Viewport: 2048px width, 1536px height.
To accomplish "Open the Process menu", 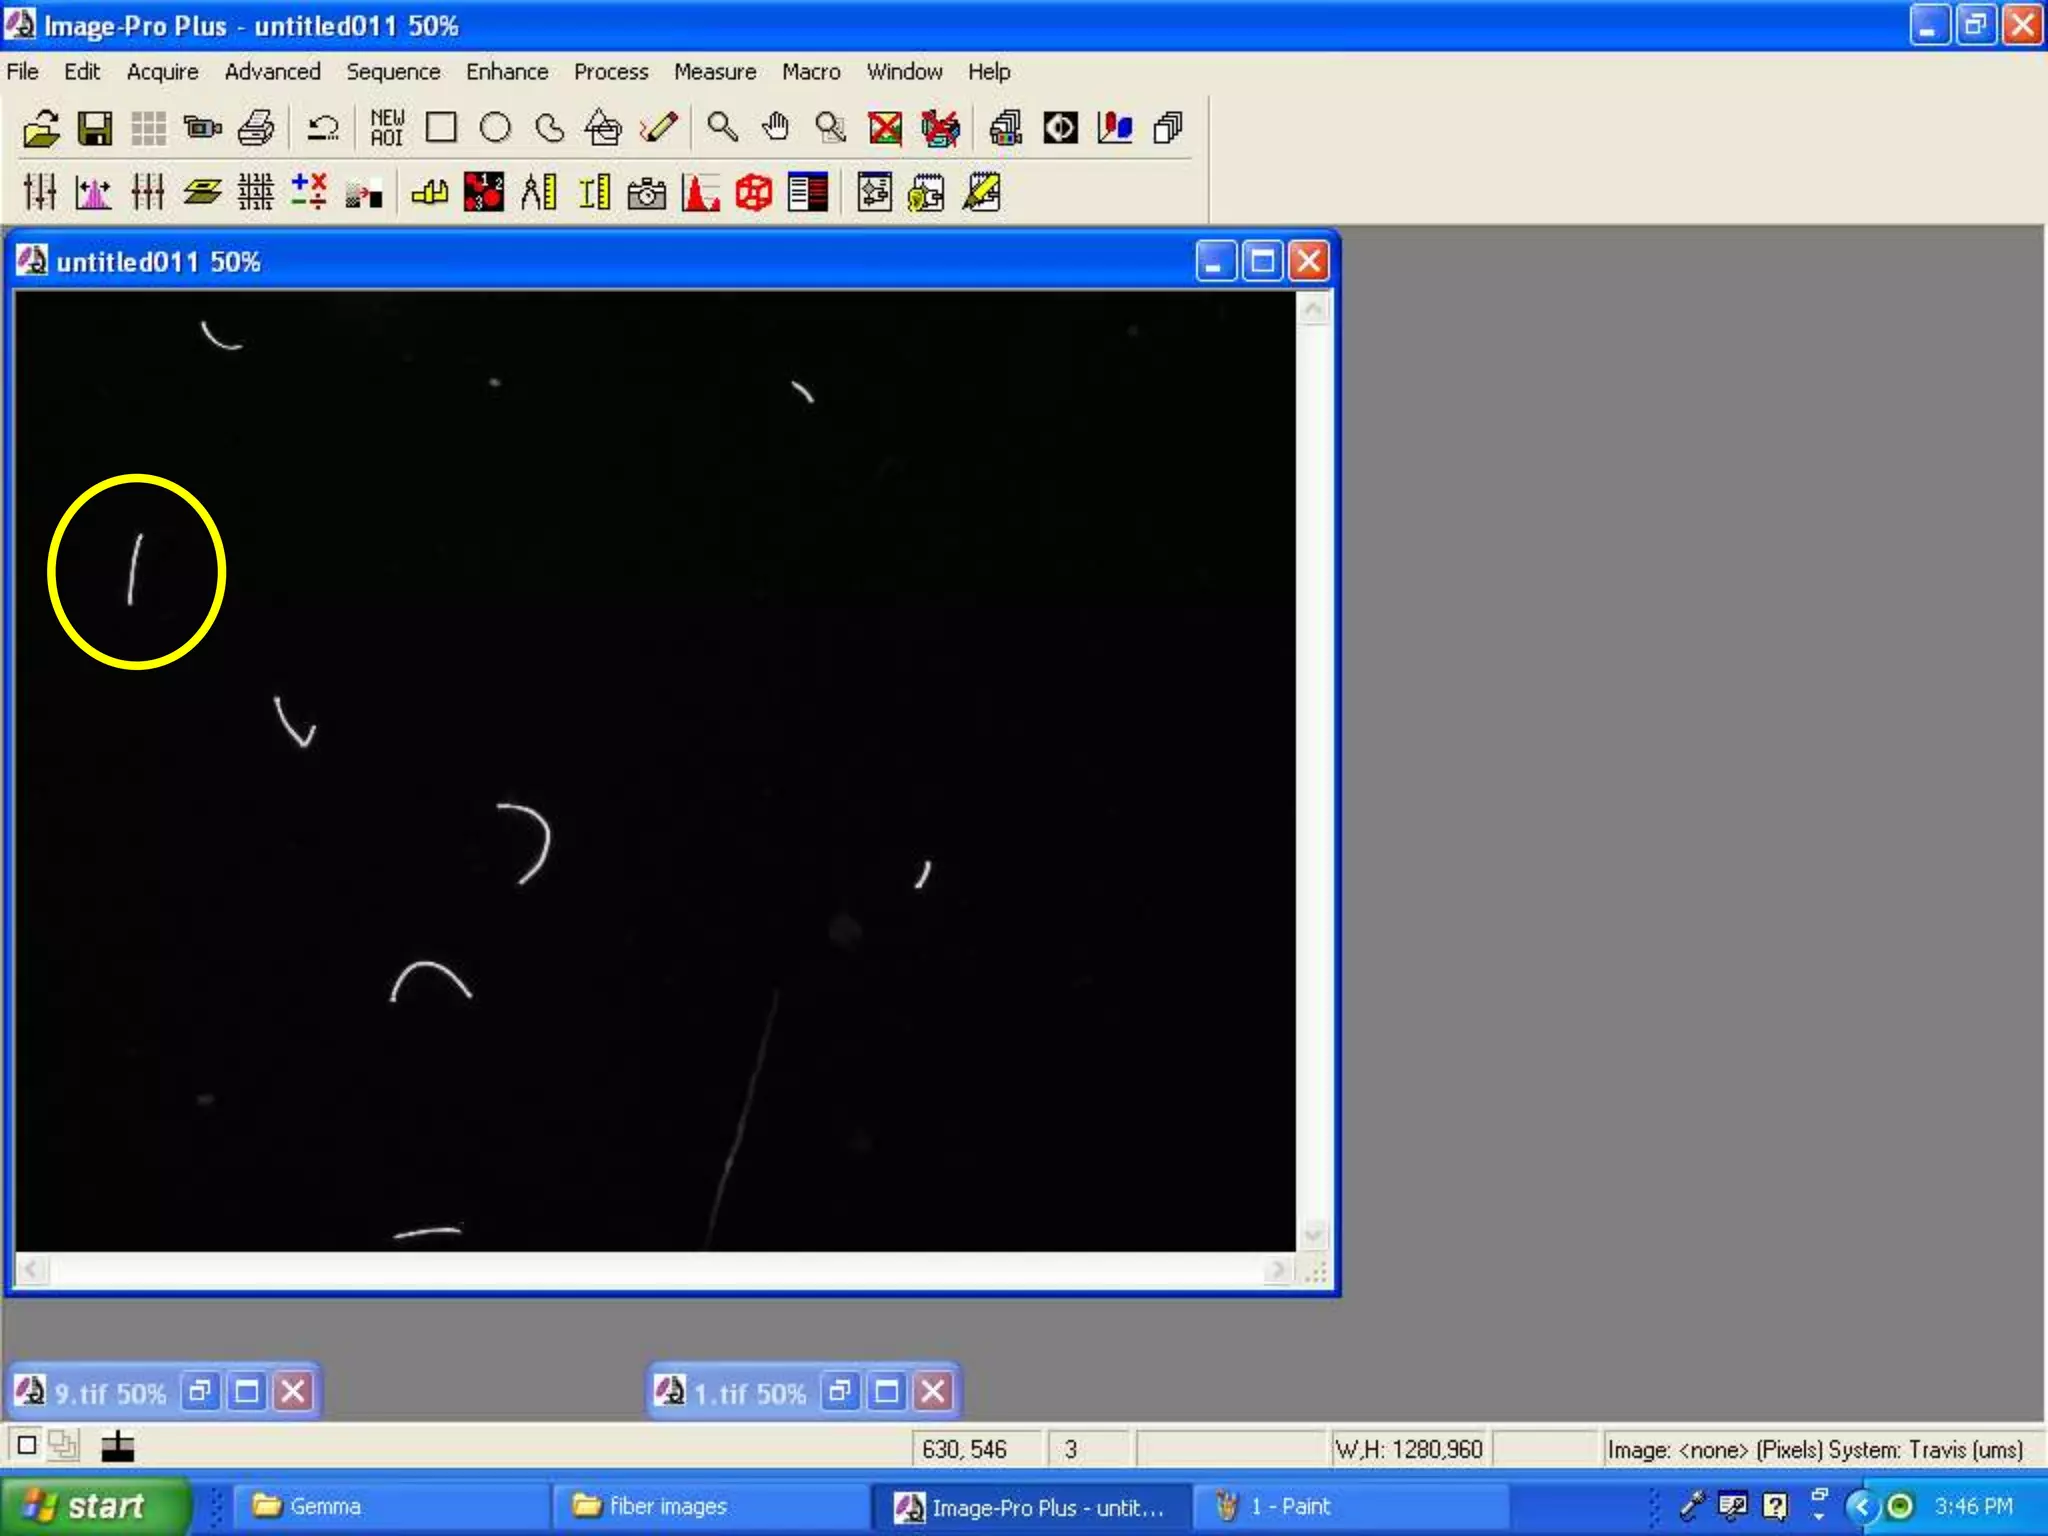I will pos(611,72).
